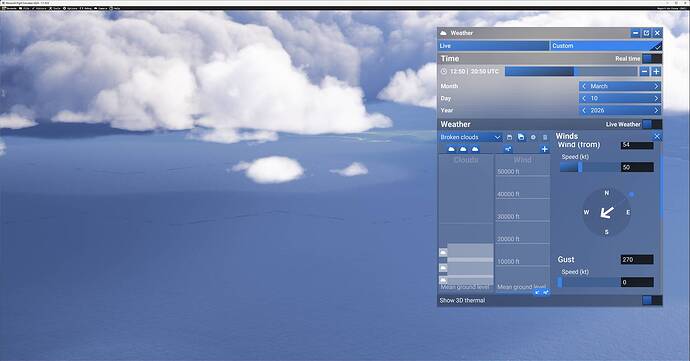Click the 12:50 | 20:50 UTC time text
The image size is (690, 361).
tap(474, 71)
